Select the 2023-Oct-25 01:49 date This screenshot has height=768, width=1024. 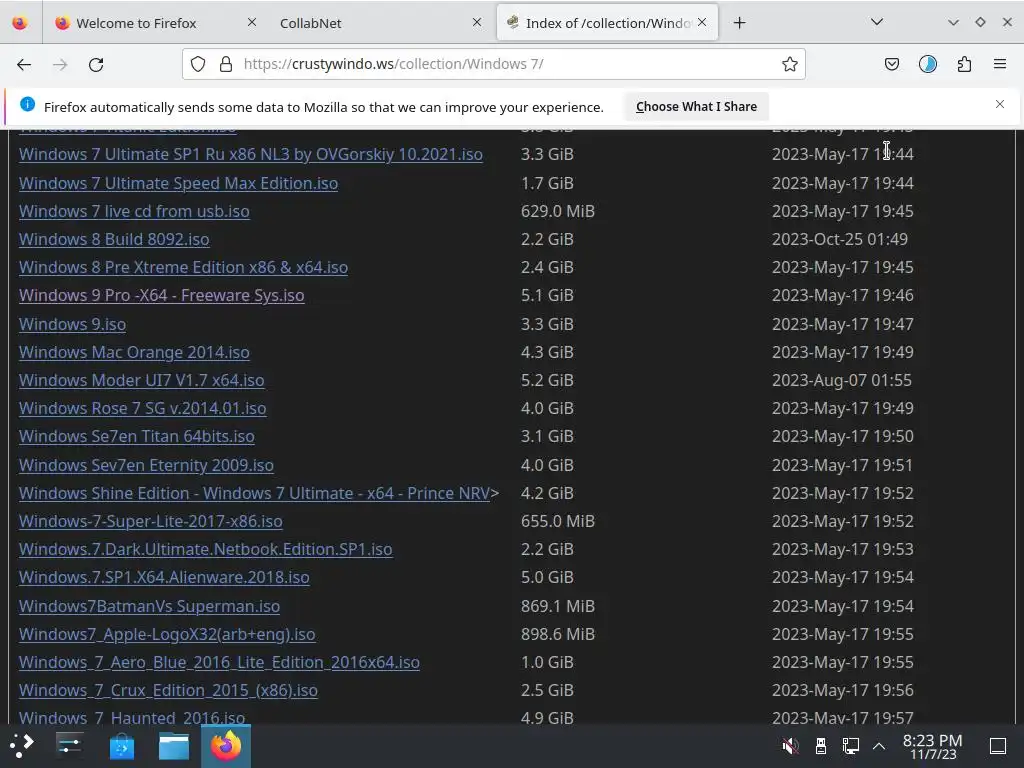click(x=840, y=239)
